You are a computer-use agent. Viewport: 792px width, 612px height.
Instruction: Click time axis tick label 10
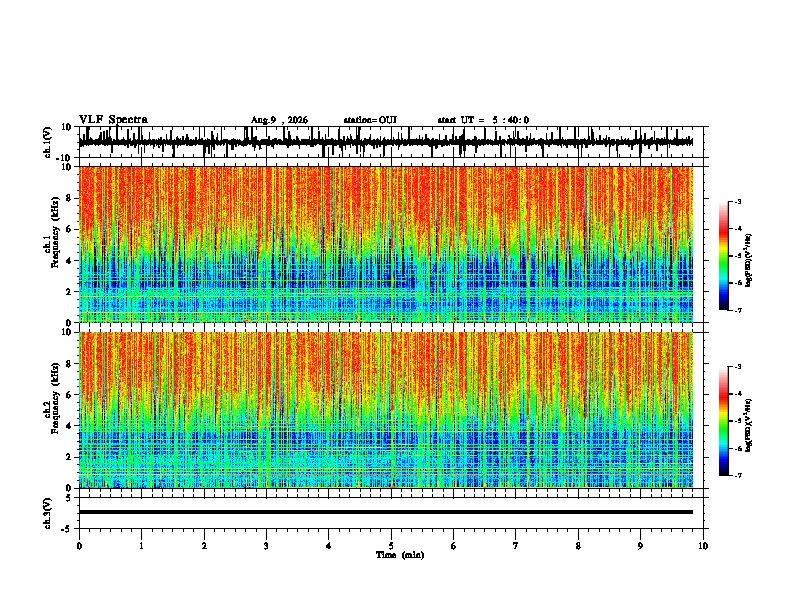click(703, 546)
